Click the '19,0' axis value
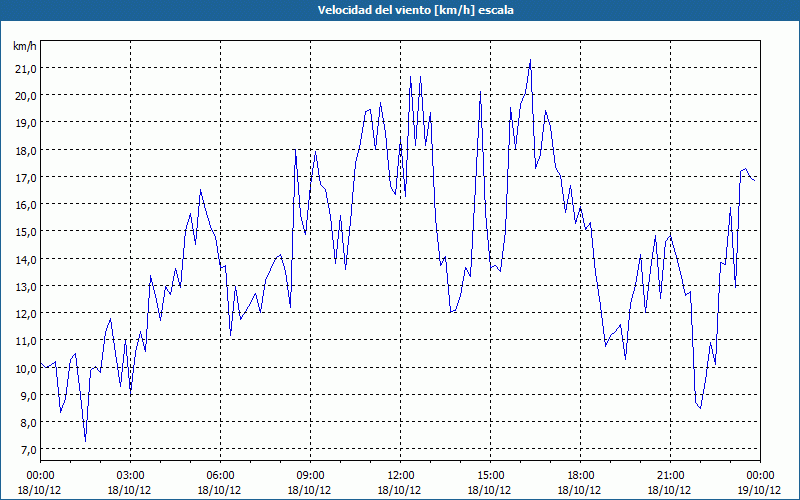This screenshot has width=800, height=500. point(25,123)
